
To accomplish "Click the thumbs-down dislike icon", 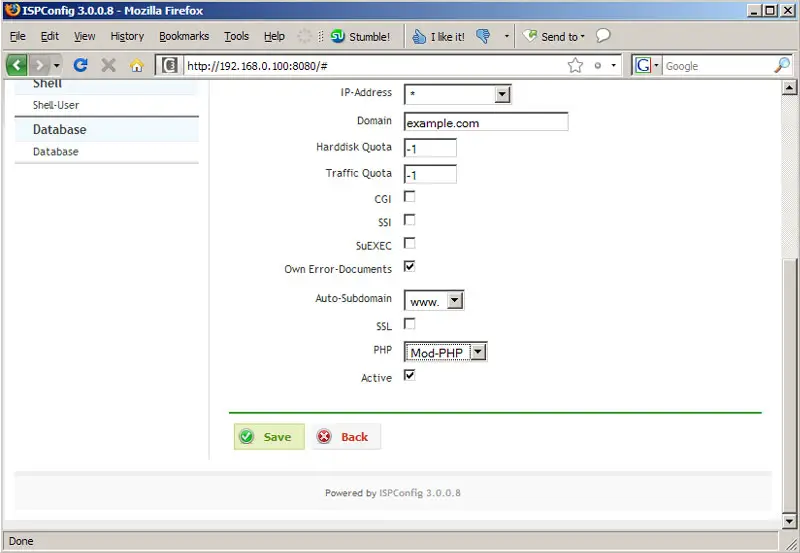I will click(x=483, y=36).
